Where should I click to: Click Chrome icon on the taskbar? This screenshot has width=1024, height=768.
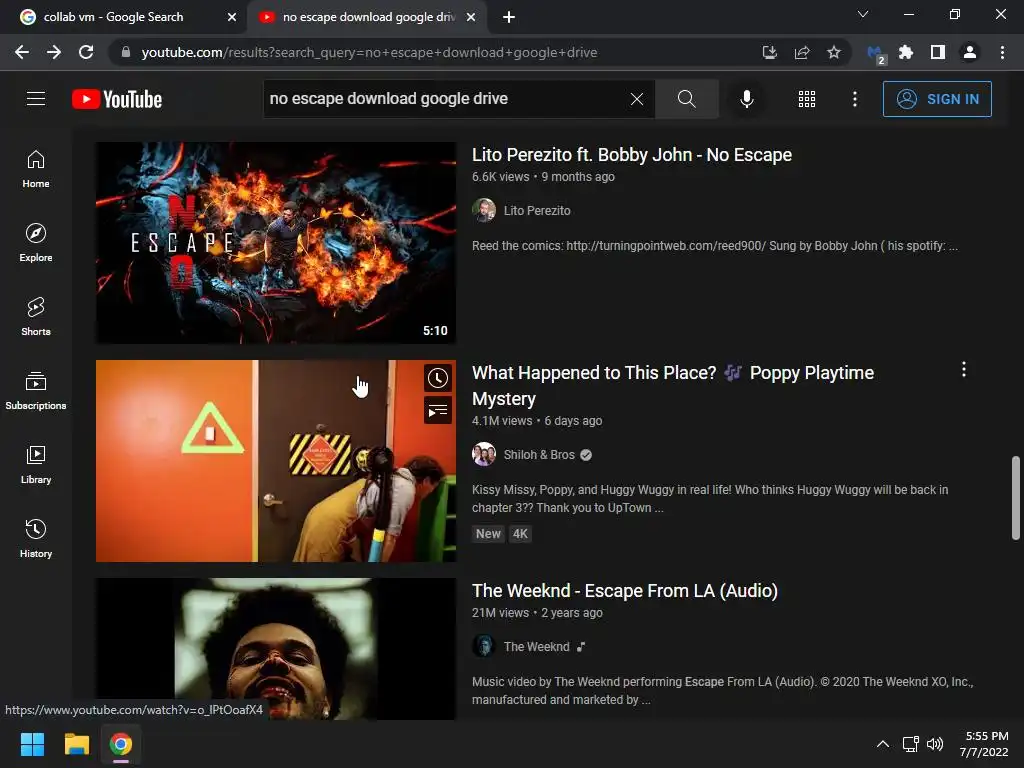[x=121, y=744]
